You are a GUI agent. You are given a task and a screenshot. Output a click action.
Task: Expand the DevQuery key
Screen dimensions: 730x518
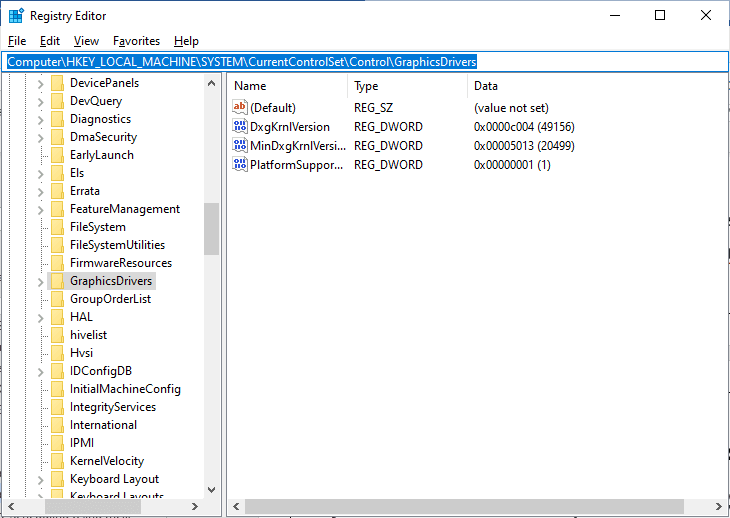pyautogui.click(x=41, y=101)
